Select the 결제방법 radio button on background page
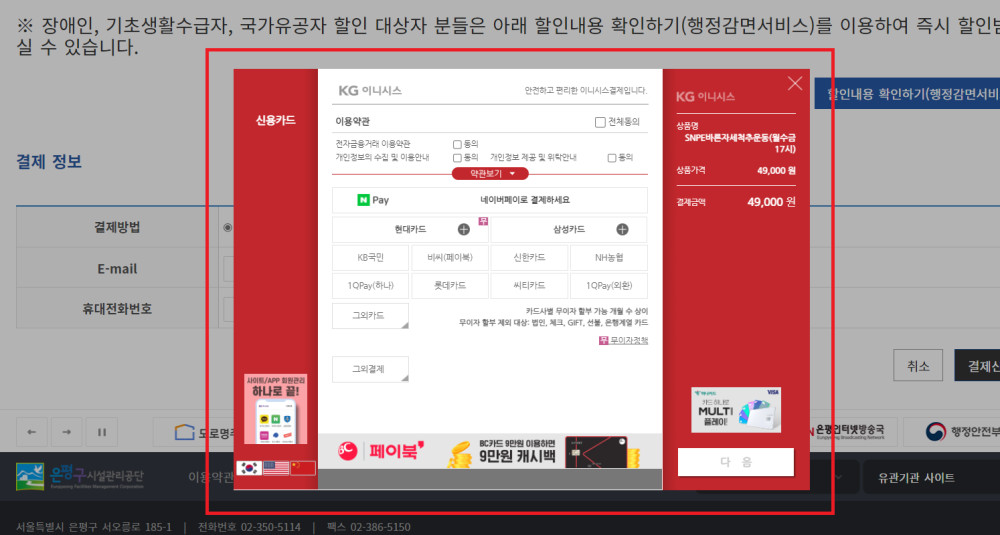1000x535 pixels. [228, 228]
